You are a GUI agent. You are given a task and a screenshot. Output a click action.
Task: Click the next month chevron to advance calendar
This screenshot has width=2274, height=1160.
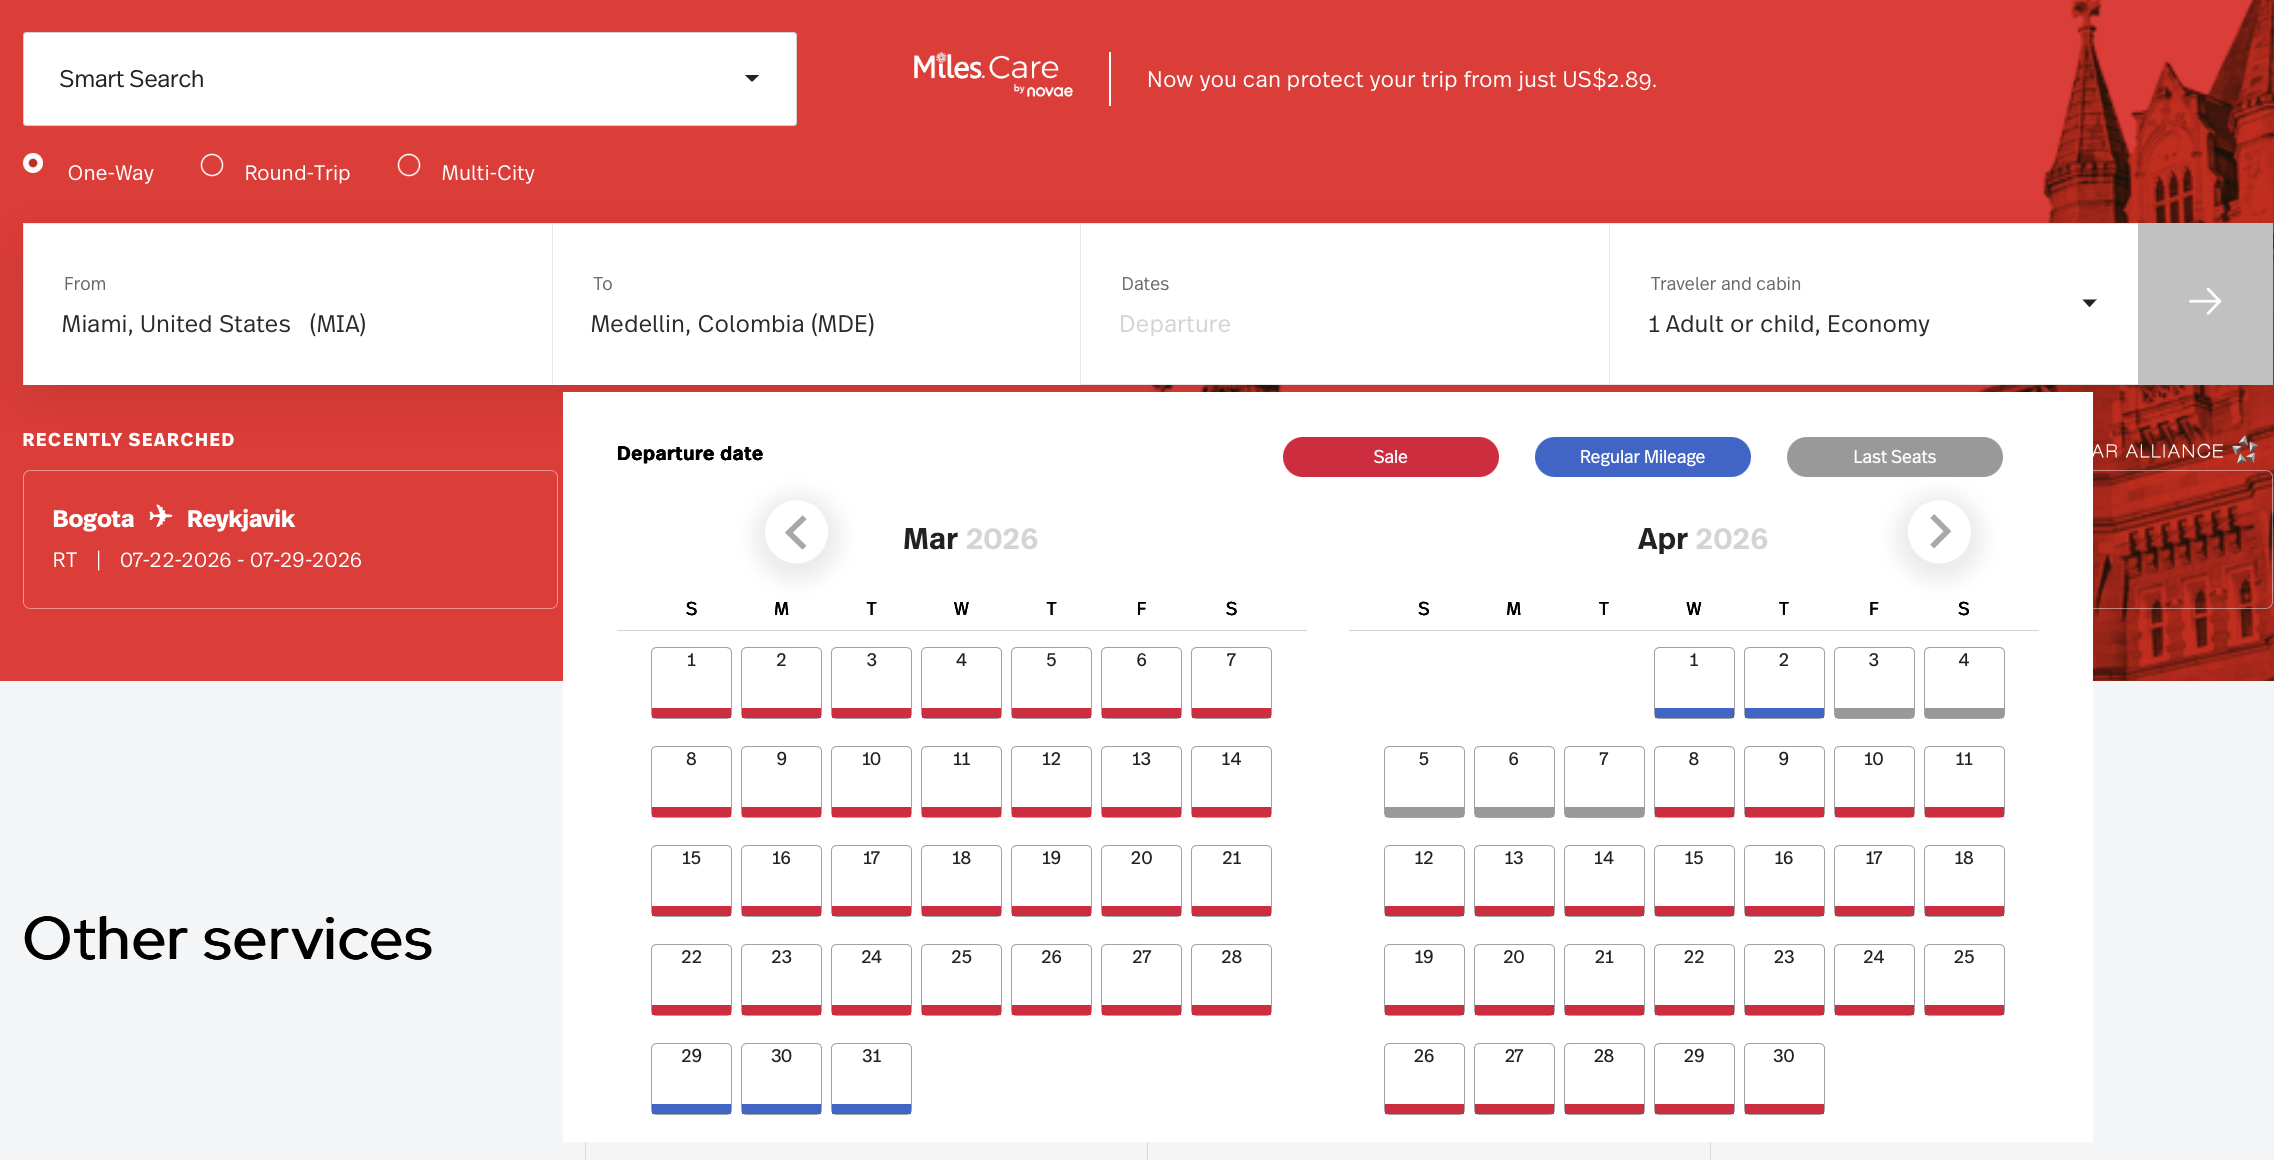(x=1939, y=532)
